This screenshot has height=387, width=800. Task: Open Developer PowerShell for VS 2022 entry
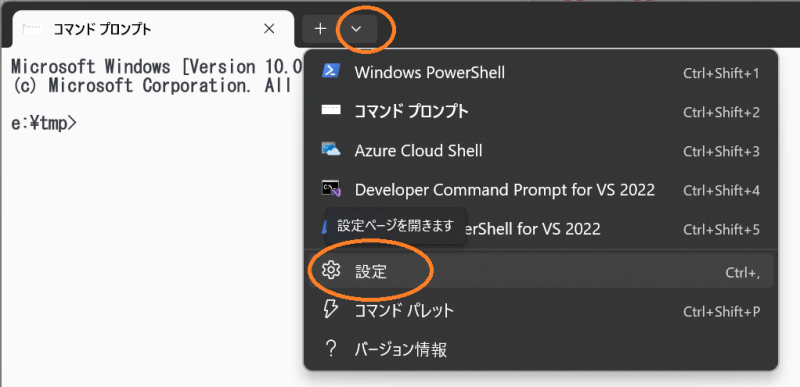[541, 229]
